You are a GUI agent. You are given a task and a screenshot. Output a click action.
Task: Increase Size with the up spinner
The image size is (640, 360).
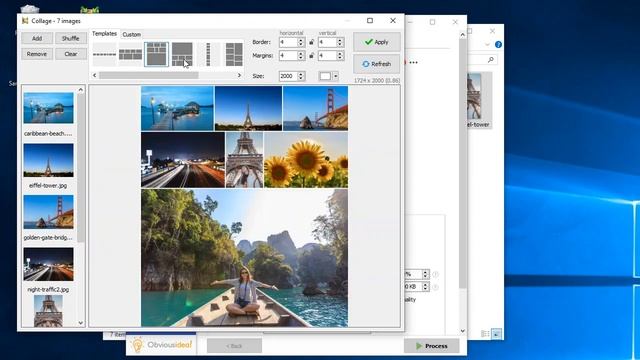coord(301,74)
